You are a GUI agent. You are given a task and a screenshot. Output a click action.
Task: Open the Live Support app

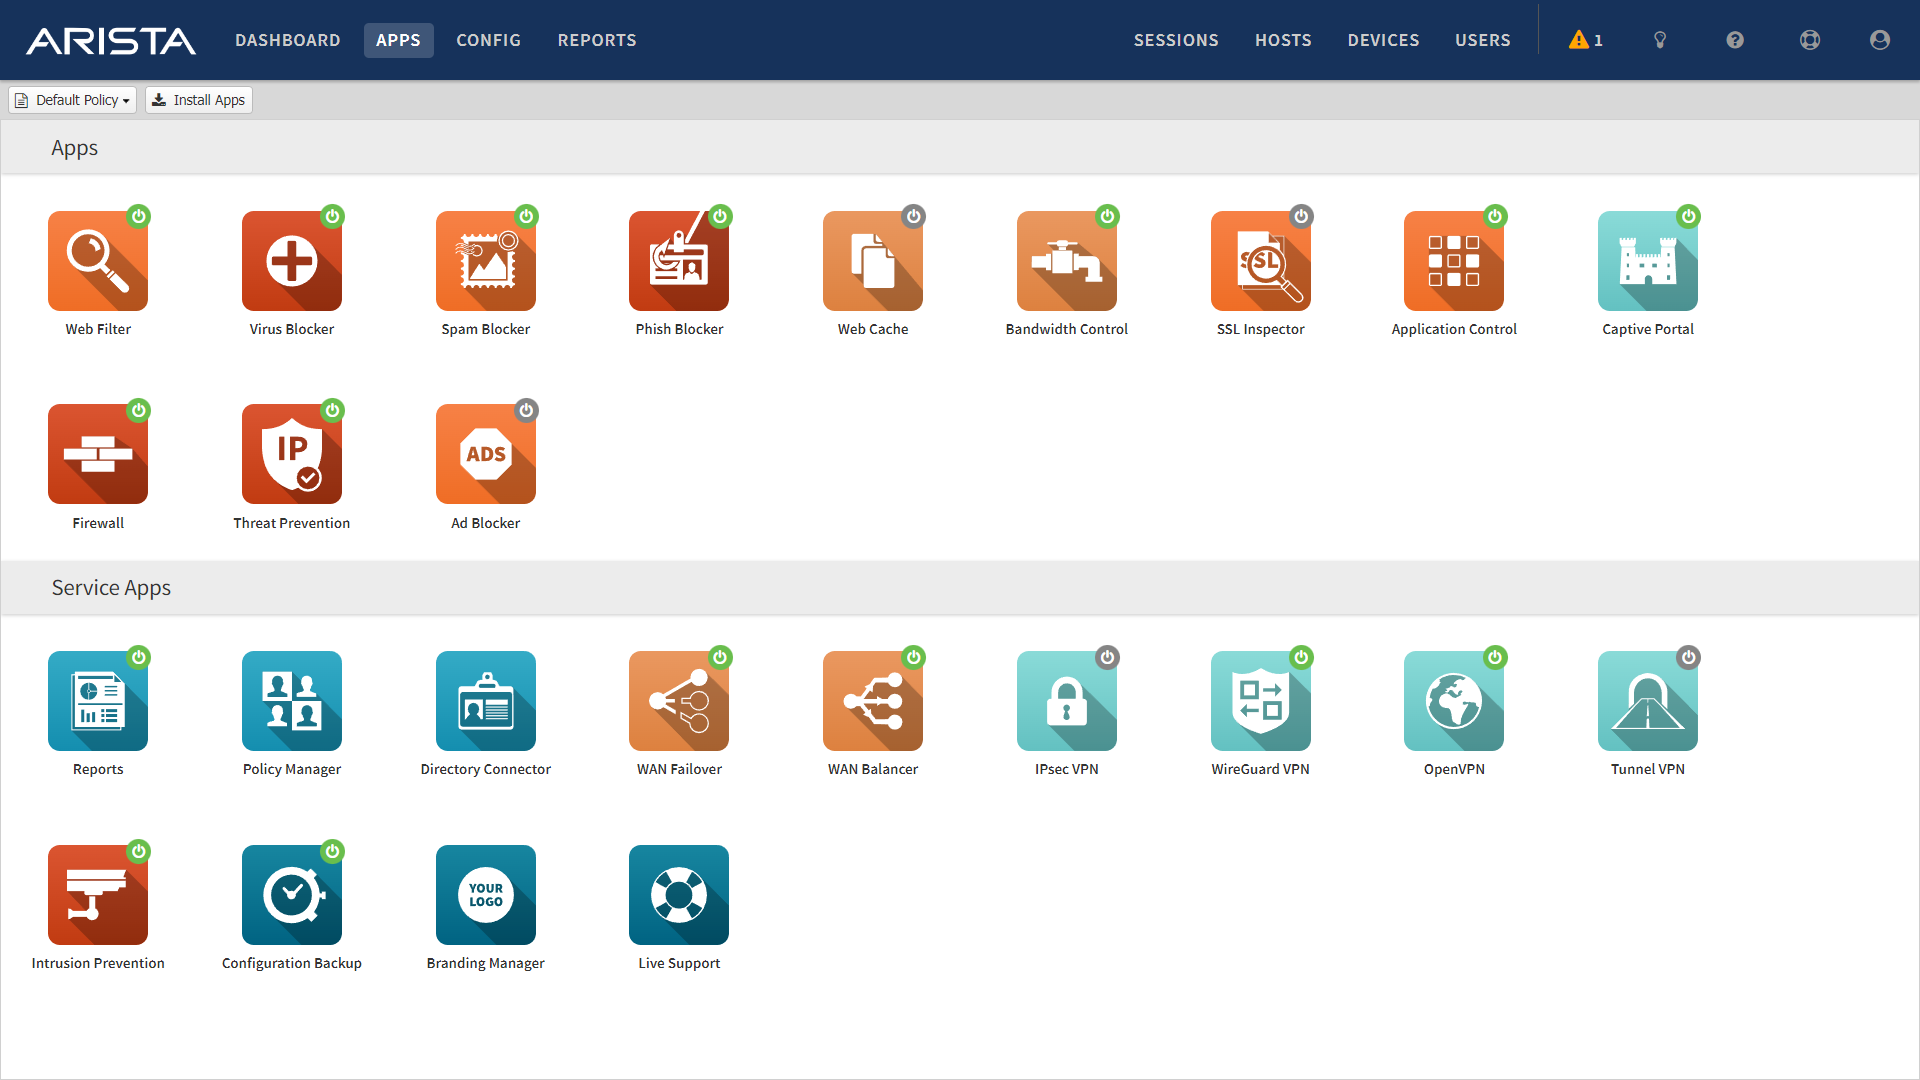679,895
